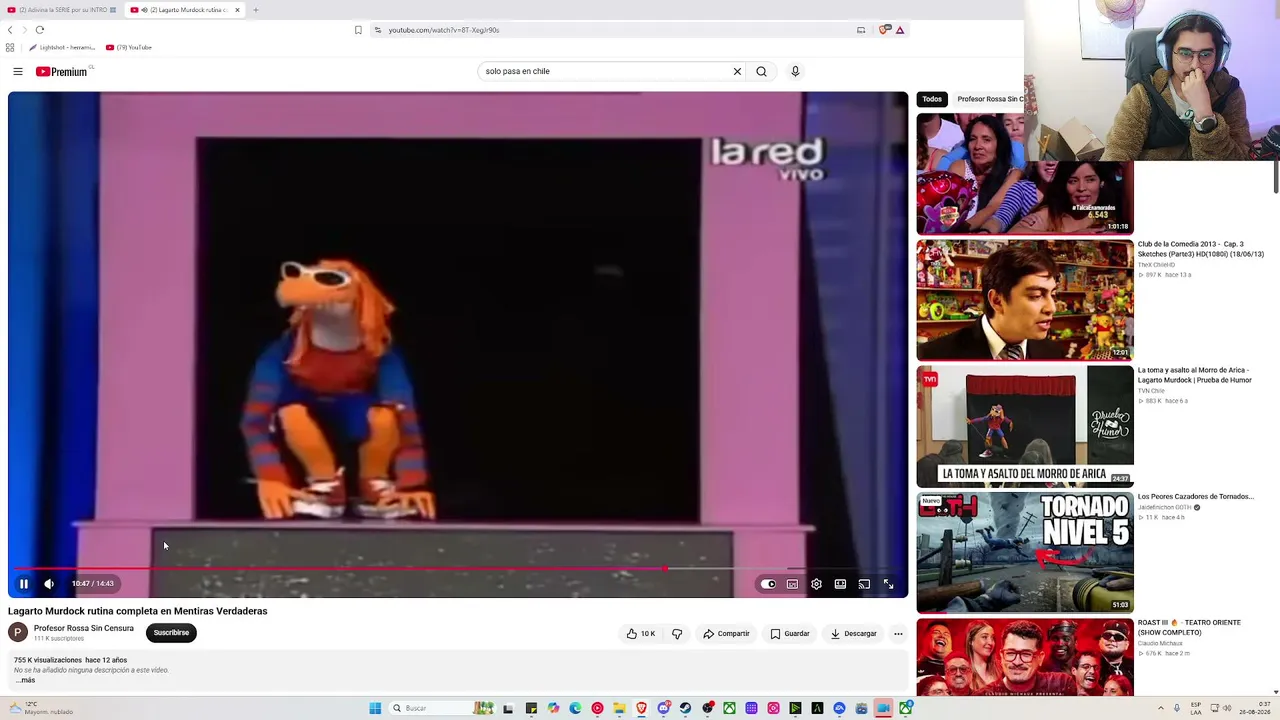Click the taskbar Buscar search box
The image size is (1280, 720).
(x=440, y=708)
